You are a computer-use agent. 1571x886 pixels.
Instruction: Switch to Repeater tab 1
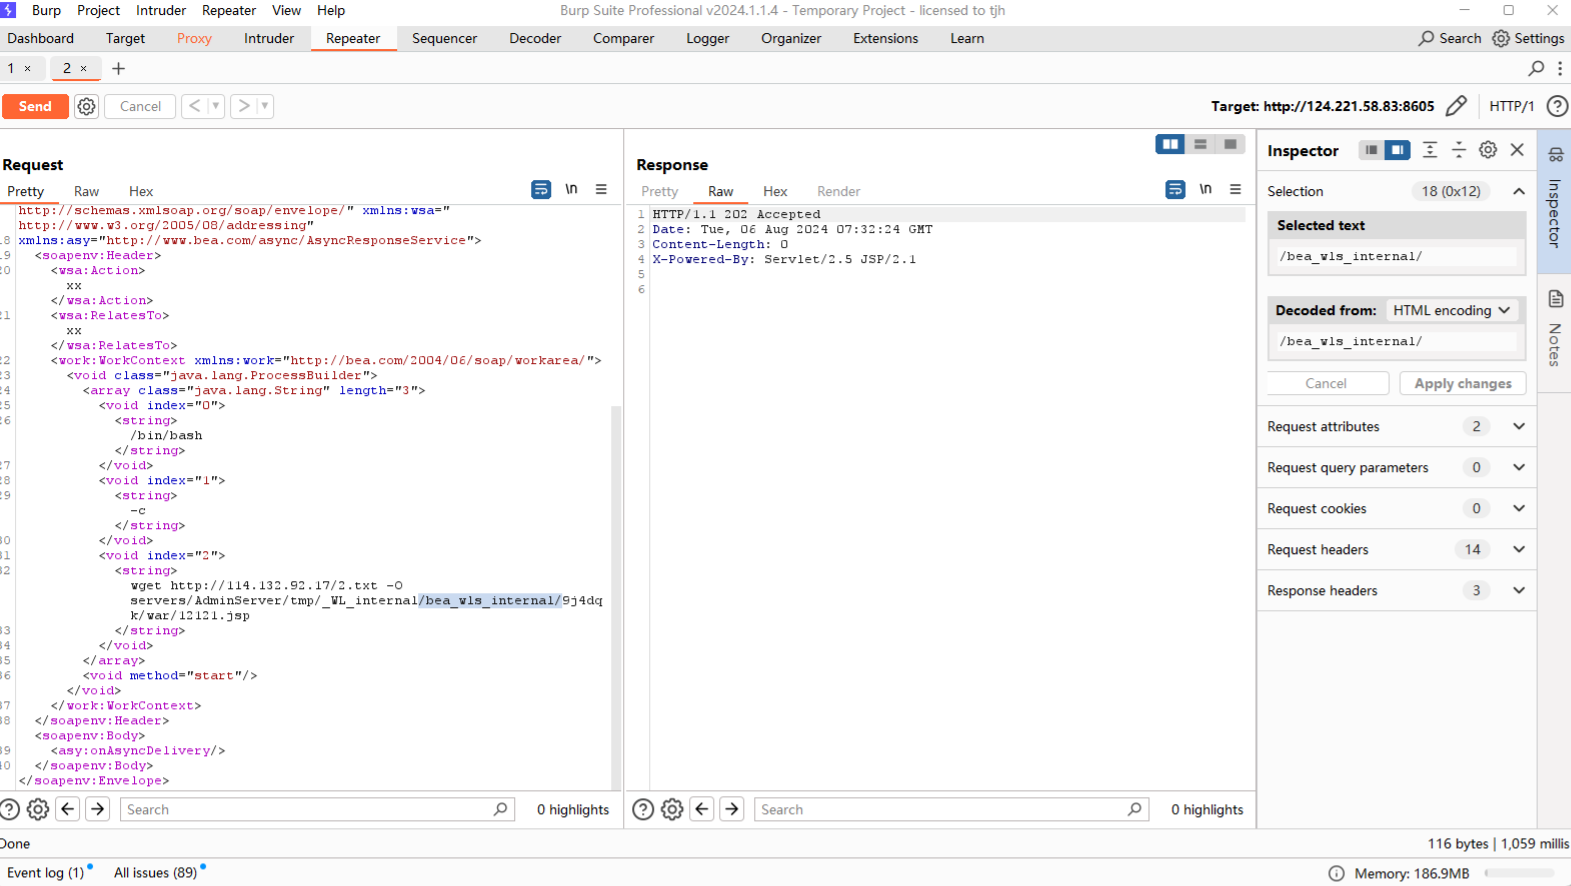point(11,68)
